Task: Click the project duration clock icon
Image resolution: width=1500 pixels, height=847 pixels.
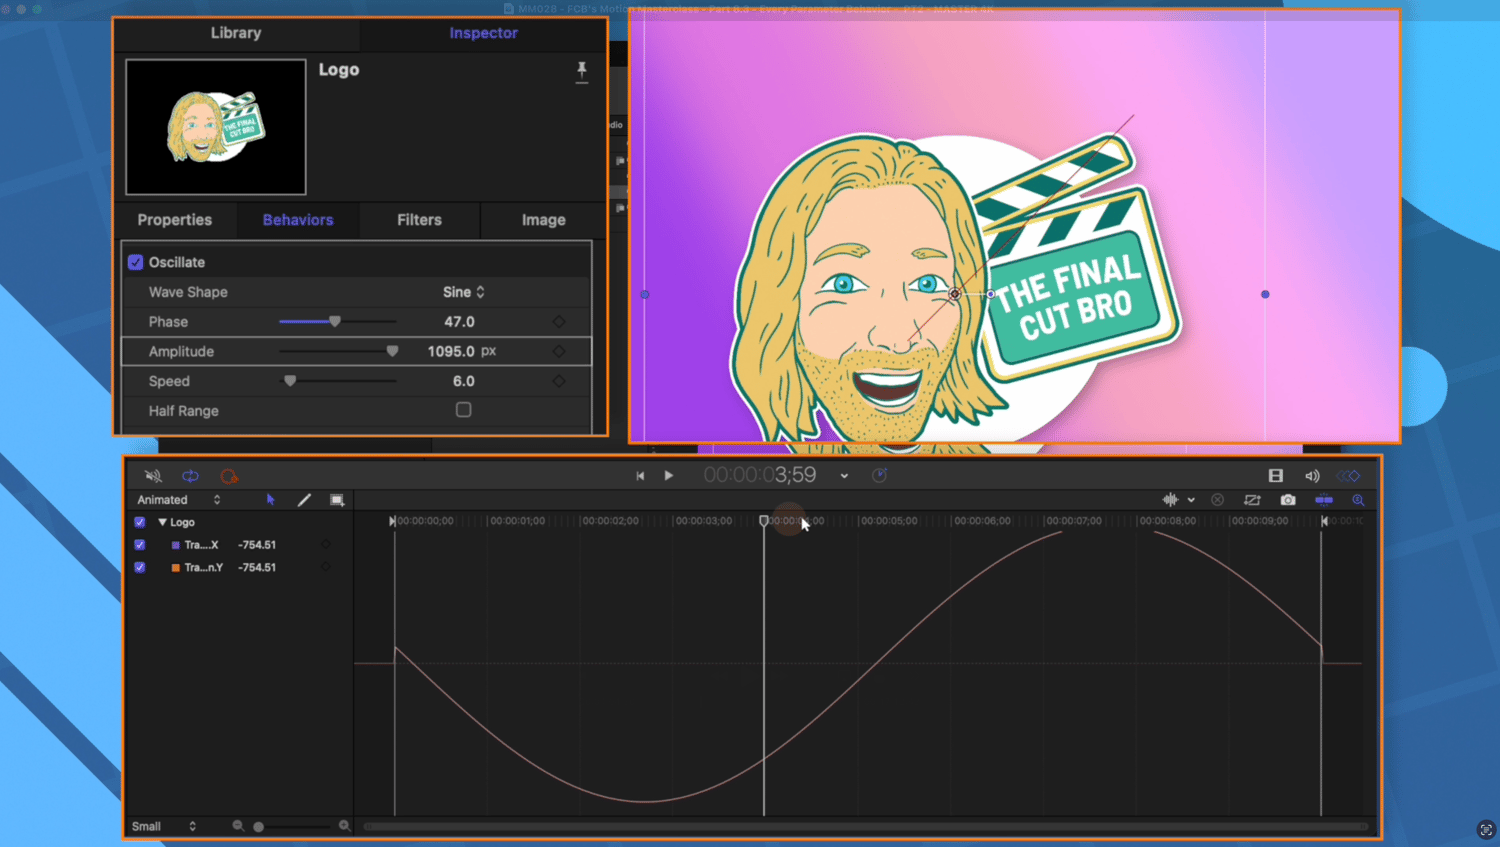Action: [x=880, y=475]
